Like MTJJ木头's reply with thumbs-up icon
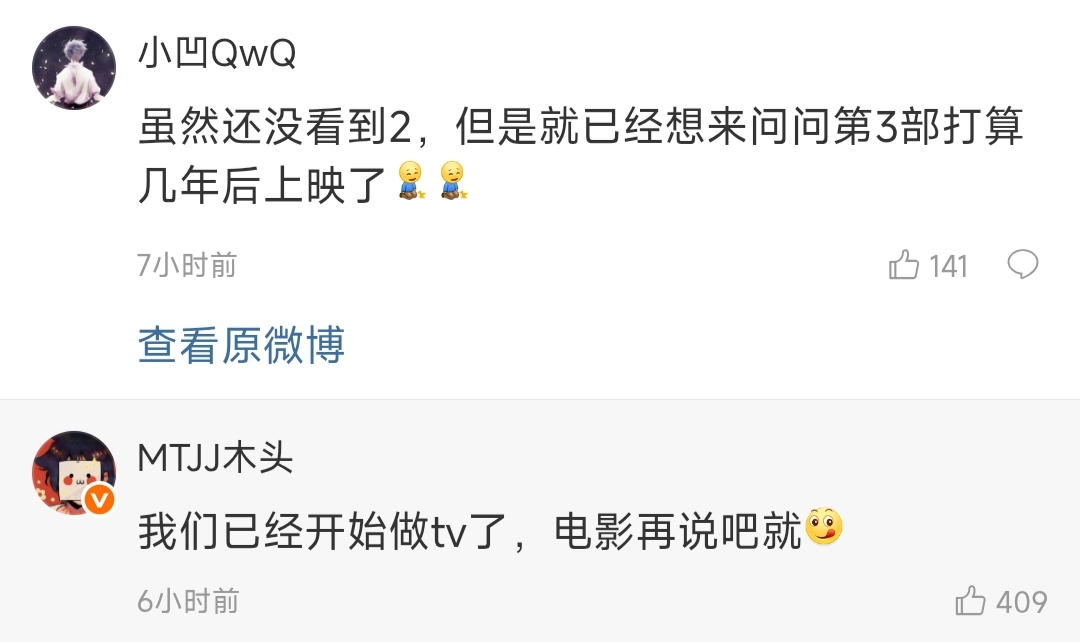This screenshot has height=642, width=1080. (970, 600)
